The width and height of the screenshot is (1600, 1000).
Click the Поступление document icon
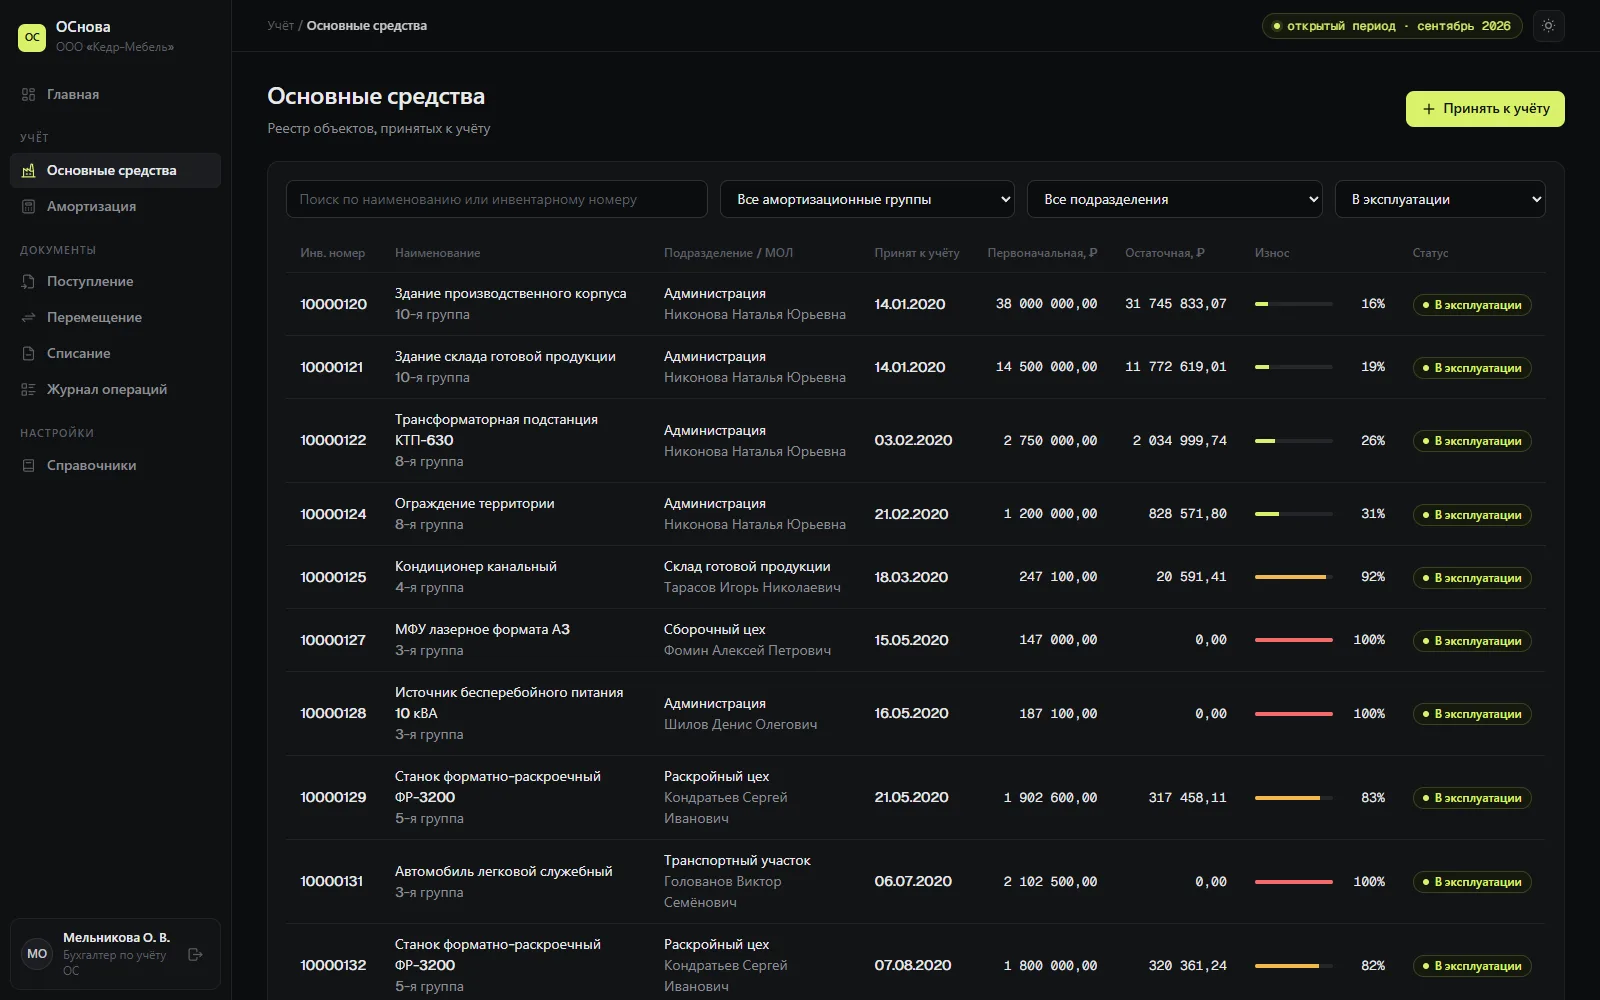point(28,281)
